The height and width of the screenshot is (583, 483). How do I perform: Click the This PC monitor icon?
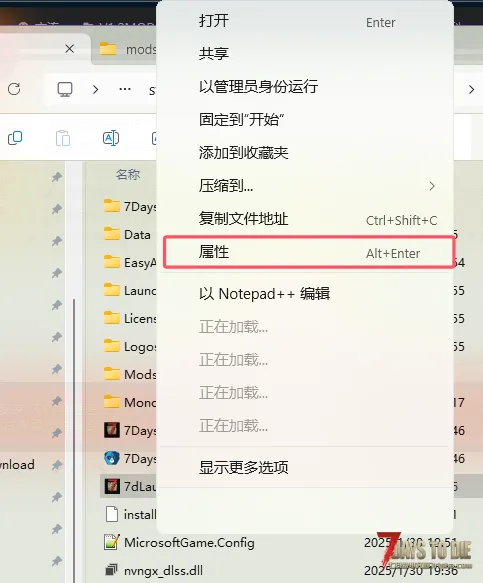65,89
